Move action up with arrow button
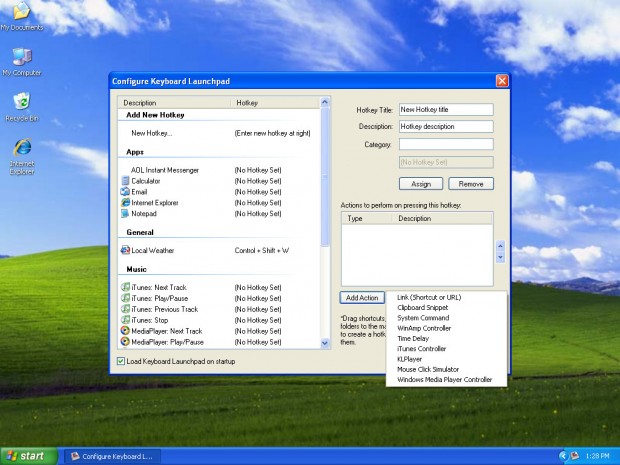This screenshot has height=465, width=620. pos(500,246)
